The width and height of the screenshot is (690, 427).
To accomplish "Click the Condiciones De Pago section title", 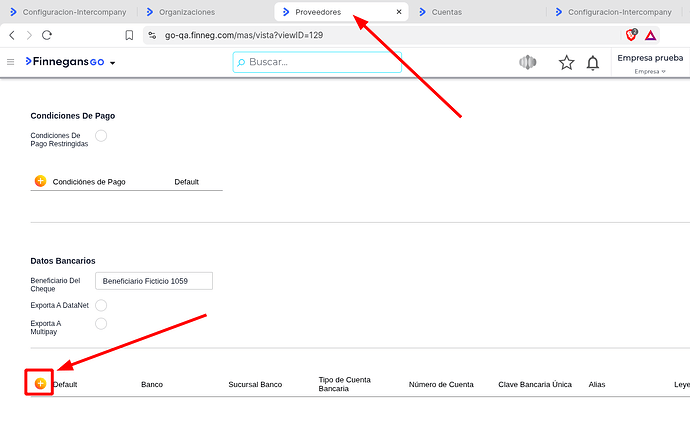I will [73, 115].
